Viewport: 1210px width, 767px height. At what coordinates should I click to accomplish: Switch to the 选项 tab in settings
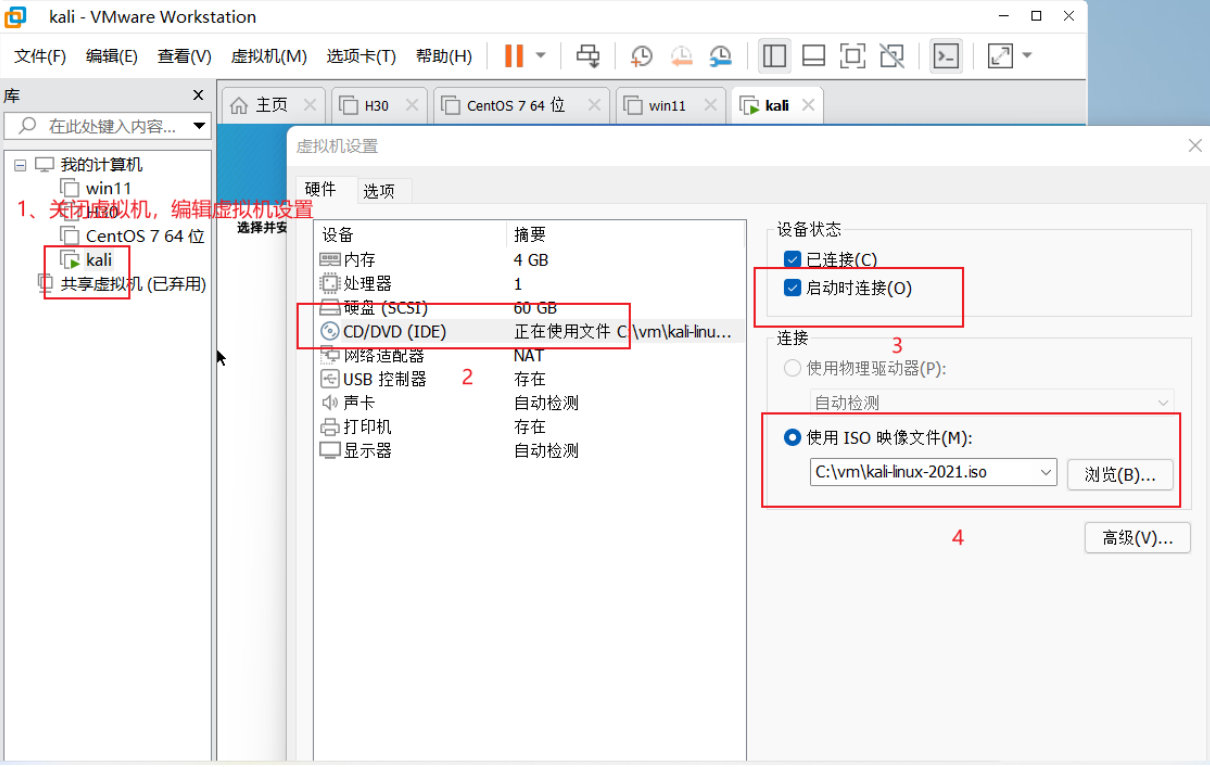click(379, 191)
